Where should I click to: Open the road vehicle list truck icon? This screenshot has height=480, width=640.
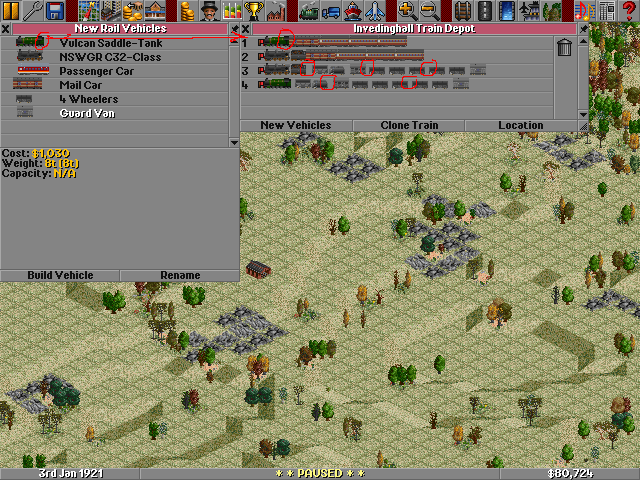(x=331, y=11)
